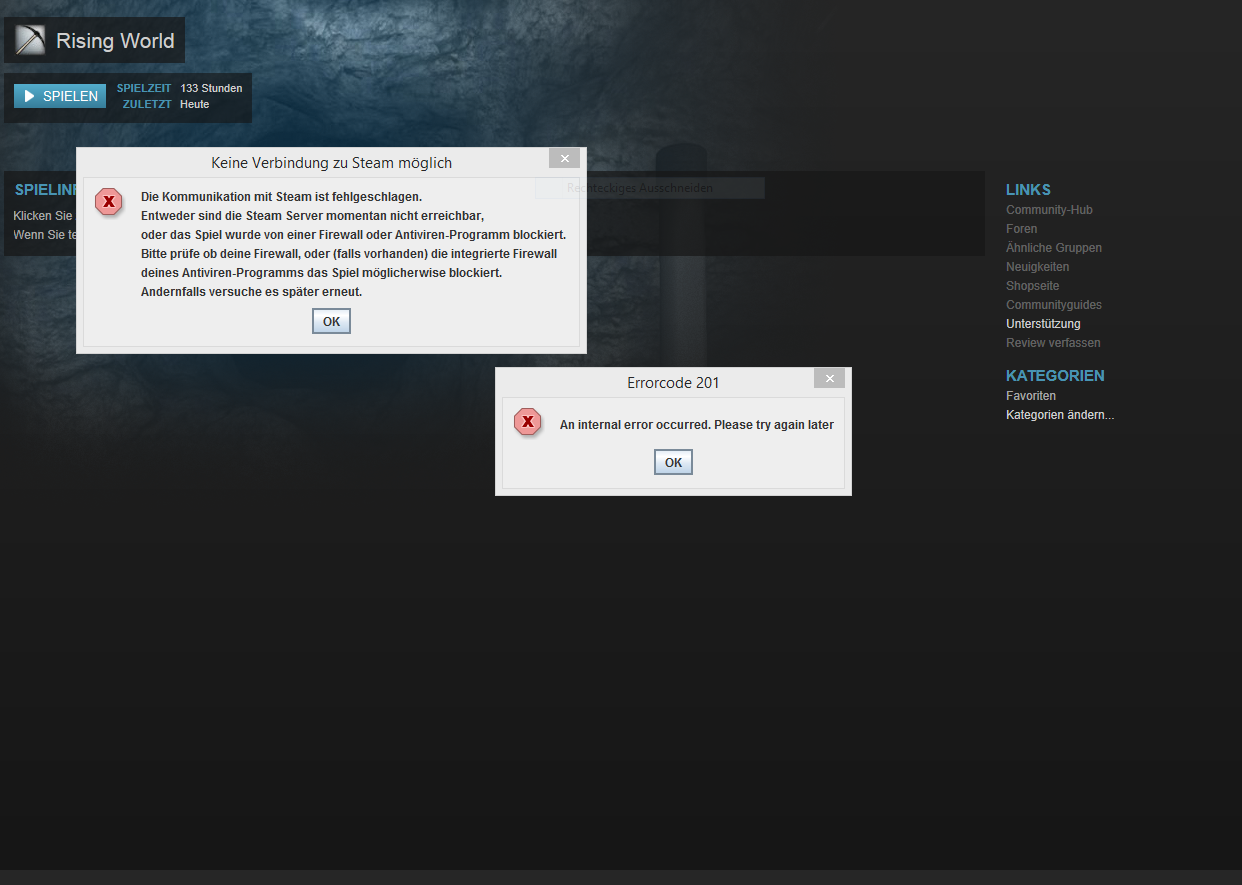Screen dimensions: 1242x885
Task: Close the Errorcode 201 dialog window
Action: point(829,378)
